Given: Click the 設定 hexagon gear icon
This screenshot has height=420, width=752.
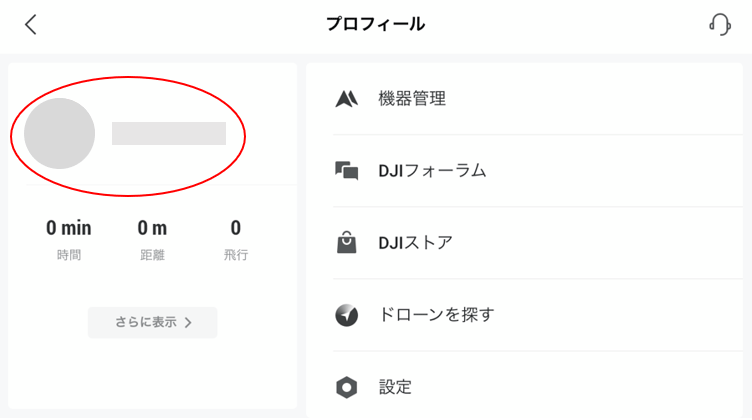Looking at the screenshot, I should click(346, 387).
